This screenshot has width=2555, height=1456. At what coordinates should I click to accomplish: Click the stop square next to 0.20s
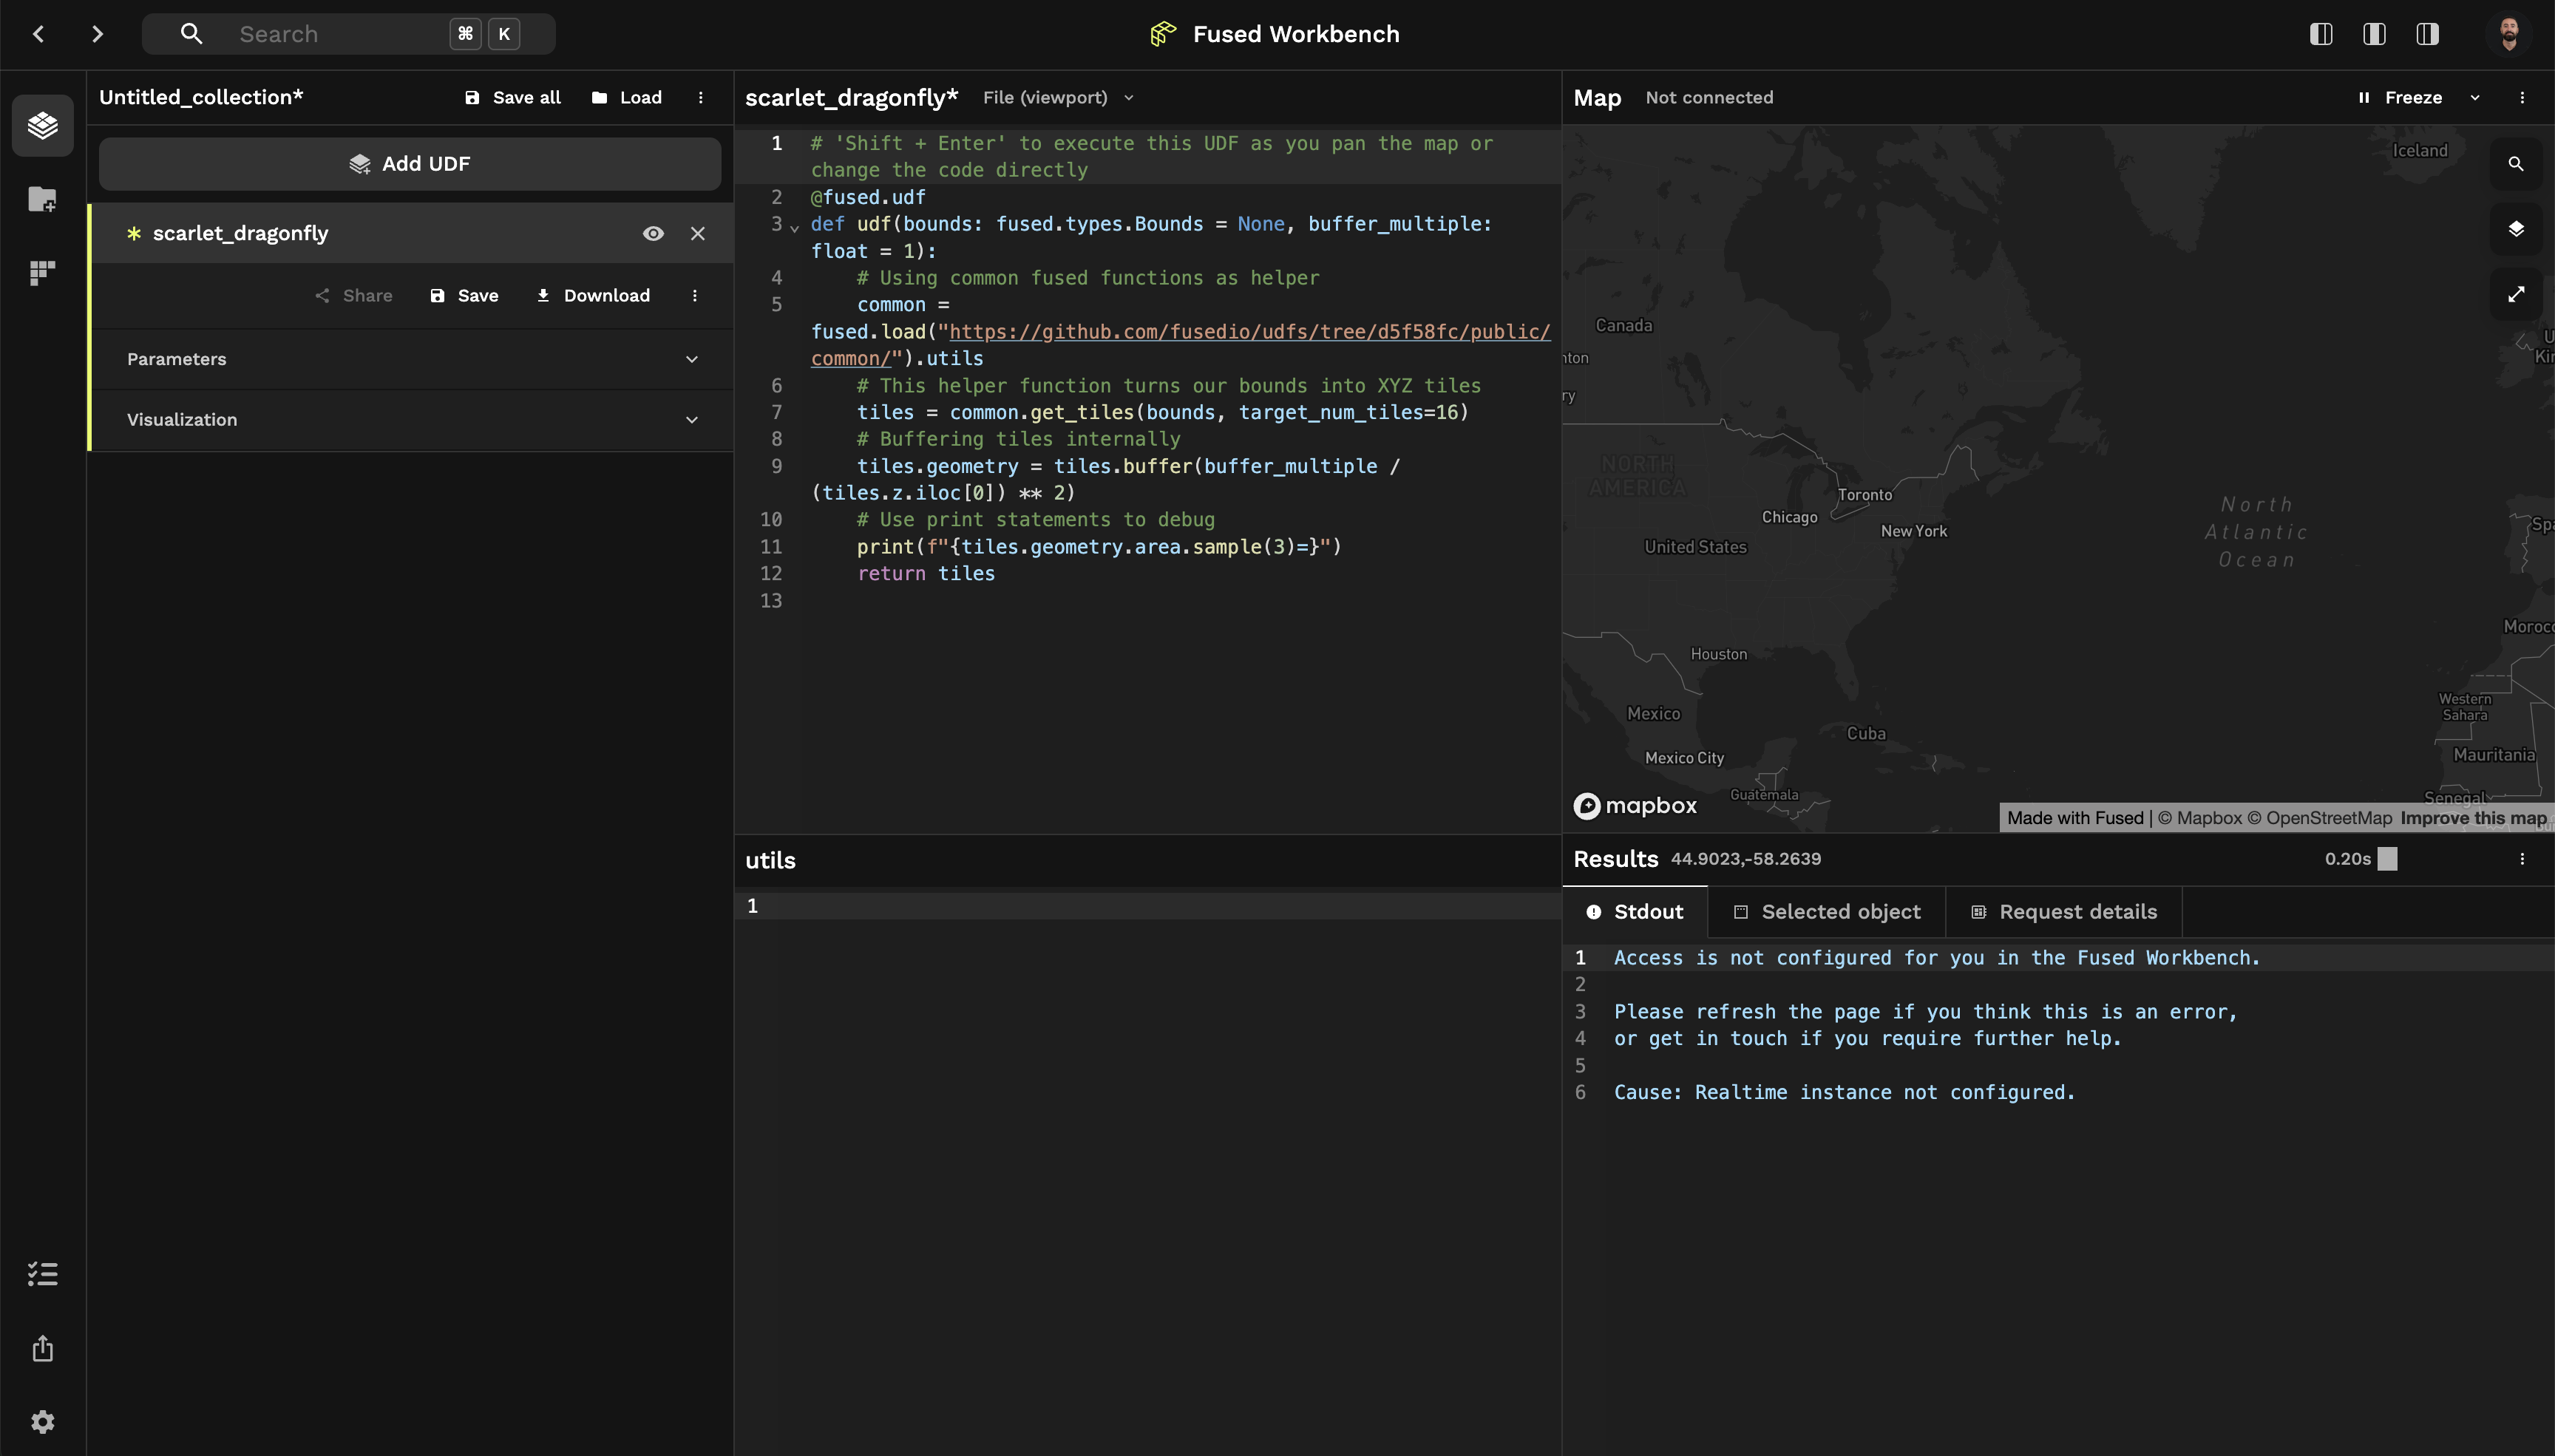2387,859
